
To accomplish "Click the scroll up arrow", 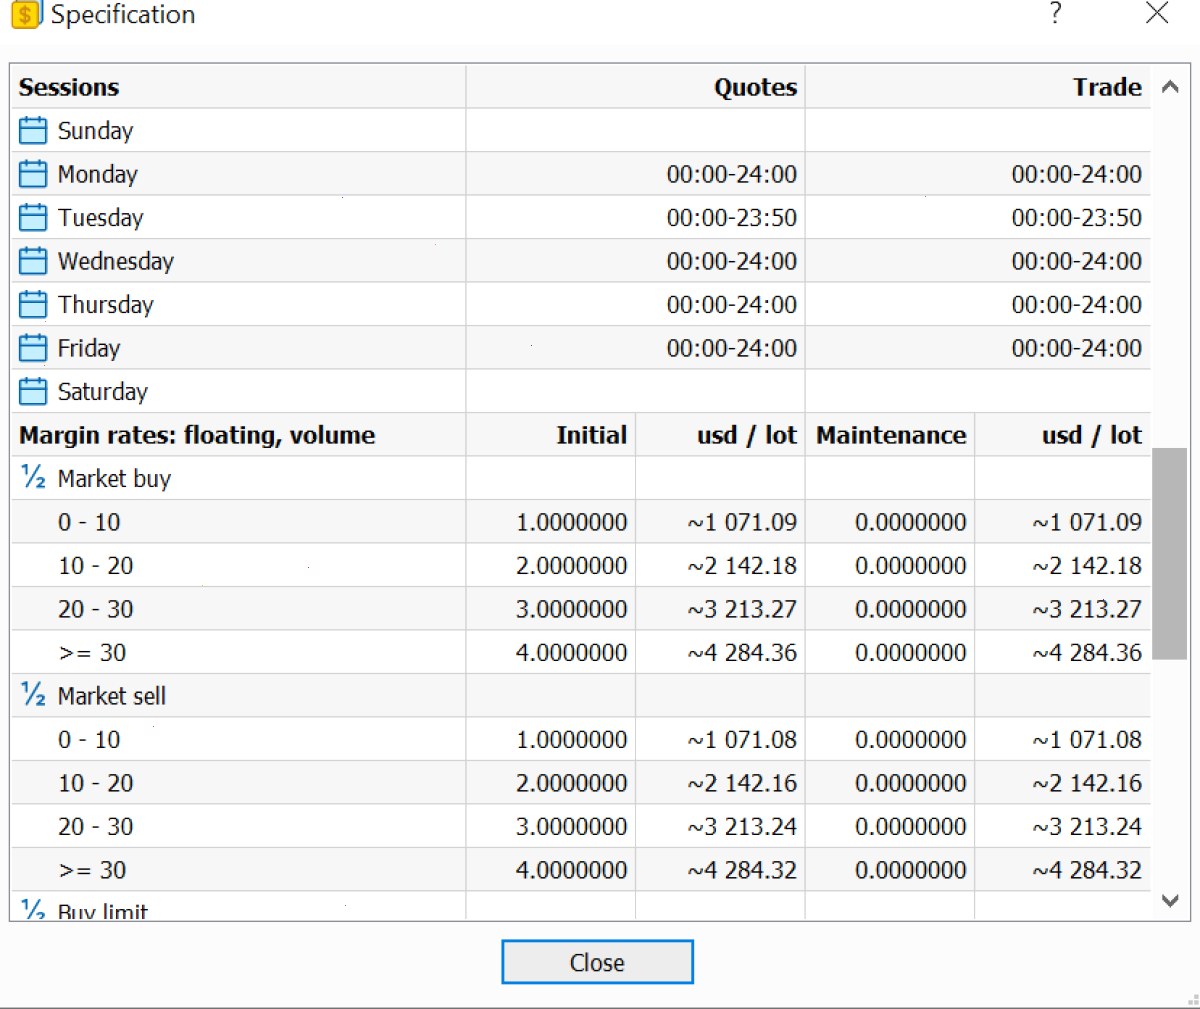I will tap(1170, 87).
